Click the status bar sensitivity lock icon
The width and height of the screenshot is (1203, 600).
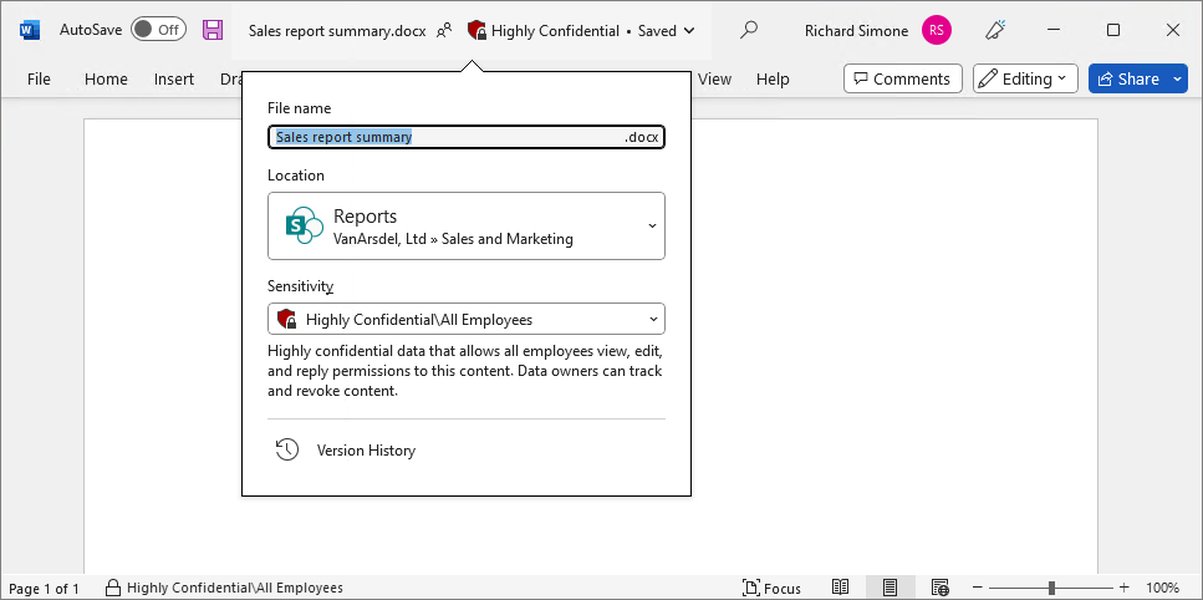[113, 587]
